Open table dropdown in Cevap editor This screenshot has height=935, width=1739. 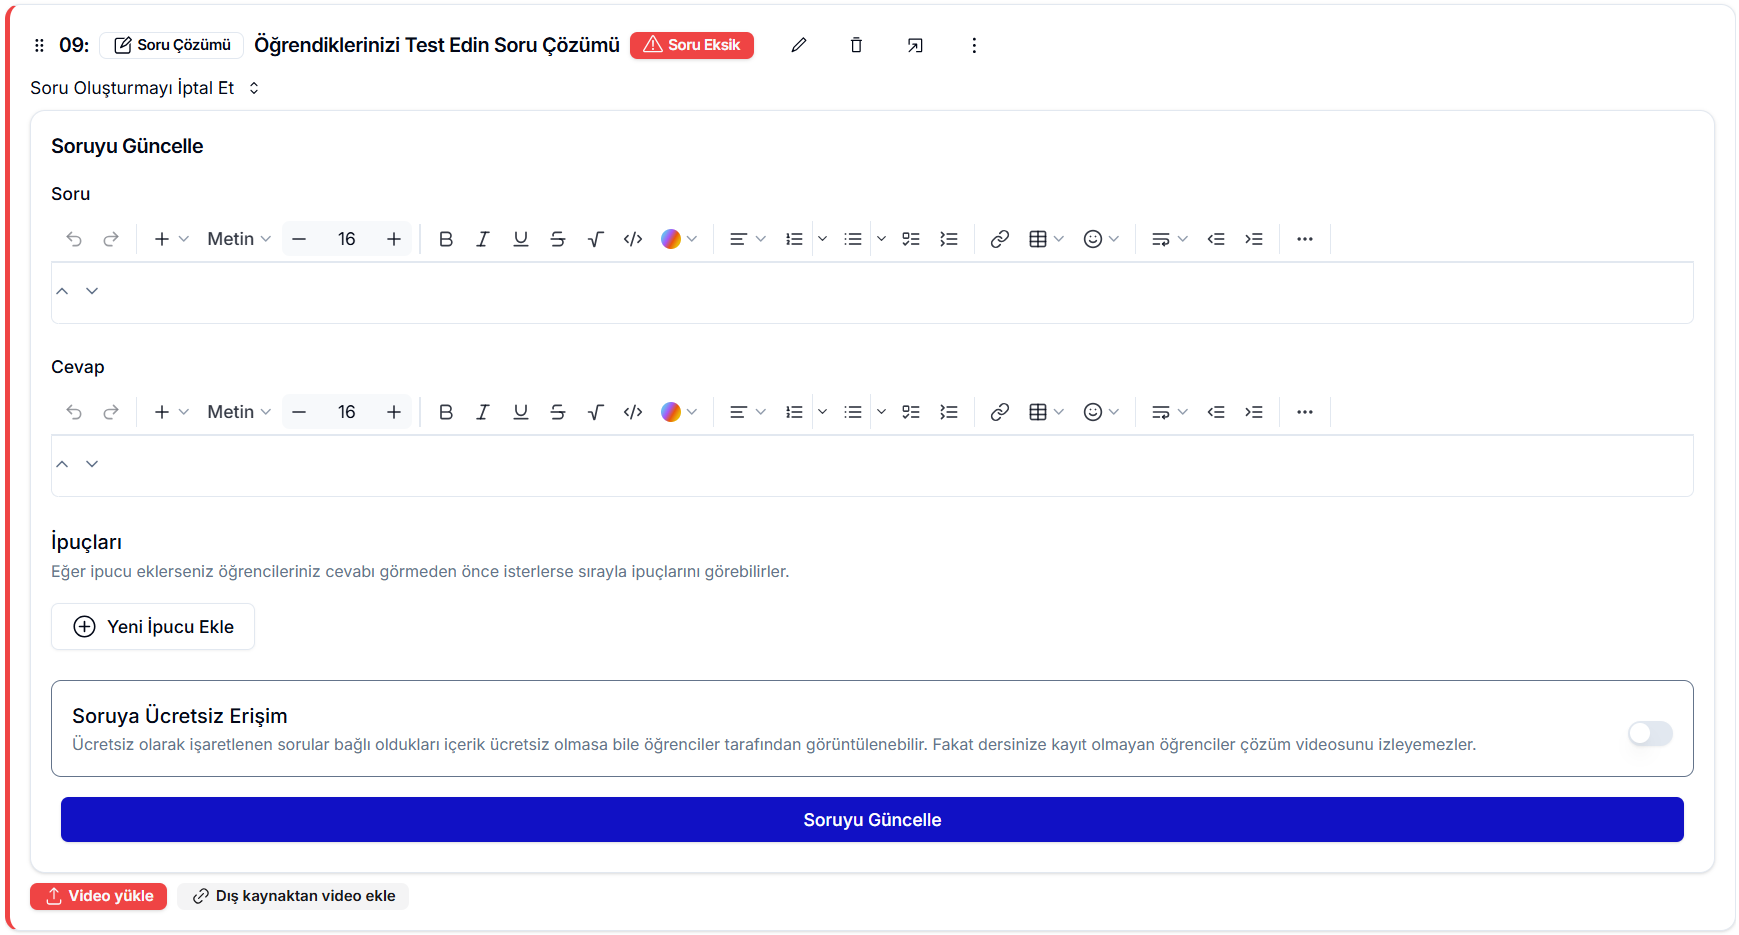(1046, 412)
